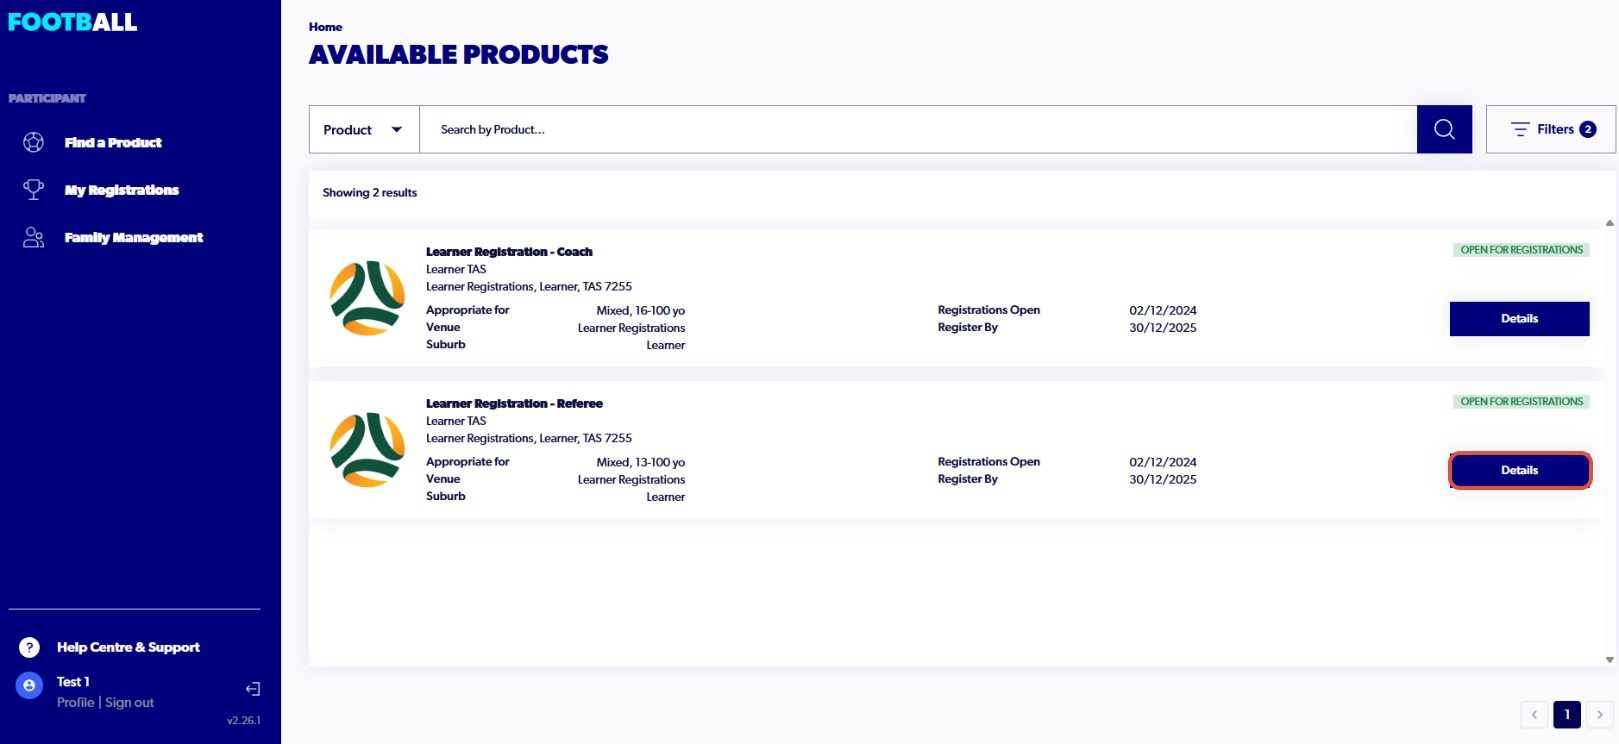Click the filter count badge showing 2
The width and height of the screenshot is (1619, 744).
click(x=1588, y=129)
